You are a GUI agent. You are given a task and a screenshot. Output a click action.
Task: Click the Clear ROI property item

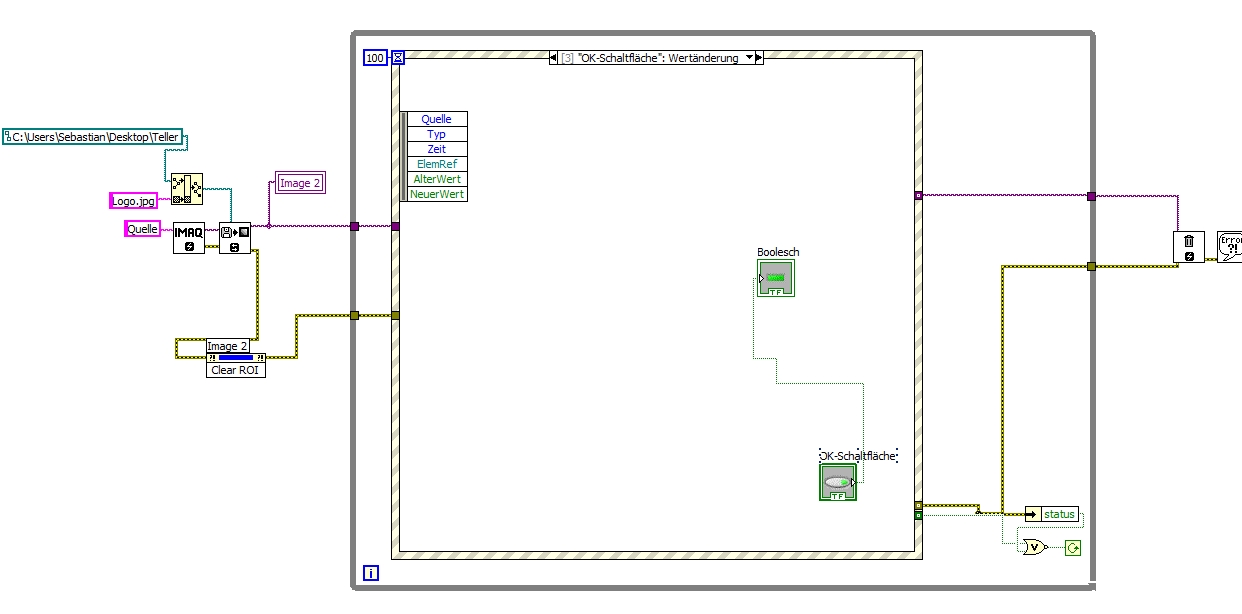pos(236,369)
